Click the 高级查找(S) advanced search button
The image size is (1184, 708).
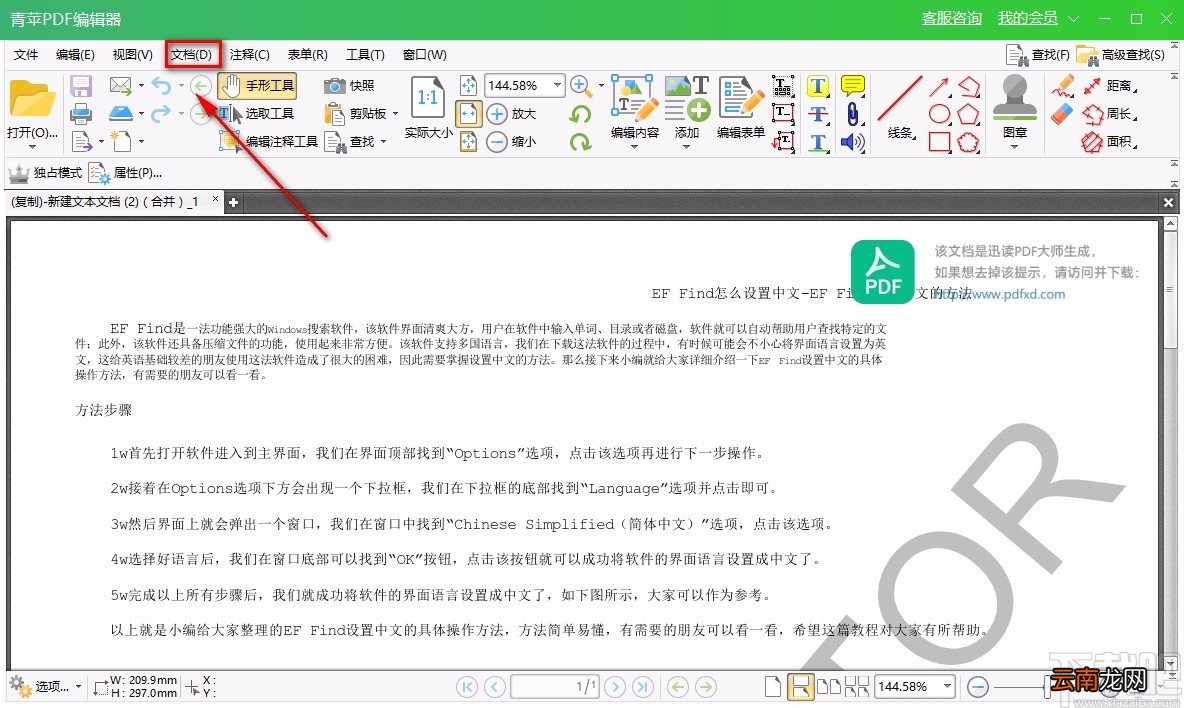pyautogui.click(x=1121, y=54)
